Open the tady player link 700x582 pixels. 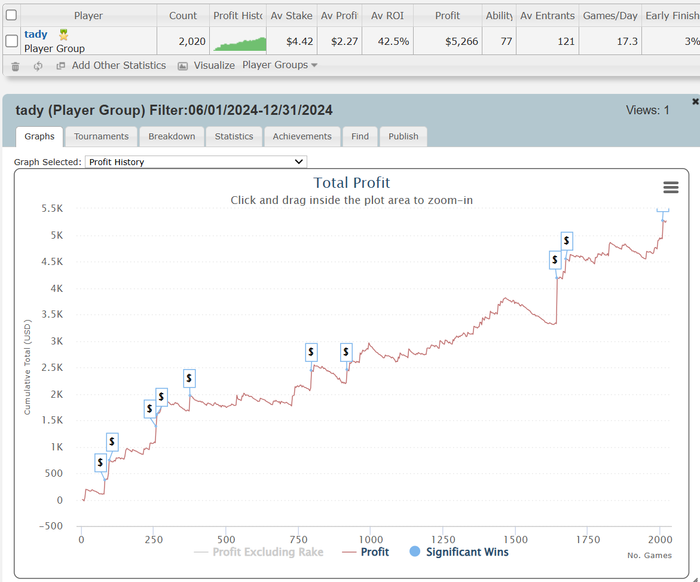click(x=36, y=34)
